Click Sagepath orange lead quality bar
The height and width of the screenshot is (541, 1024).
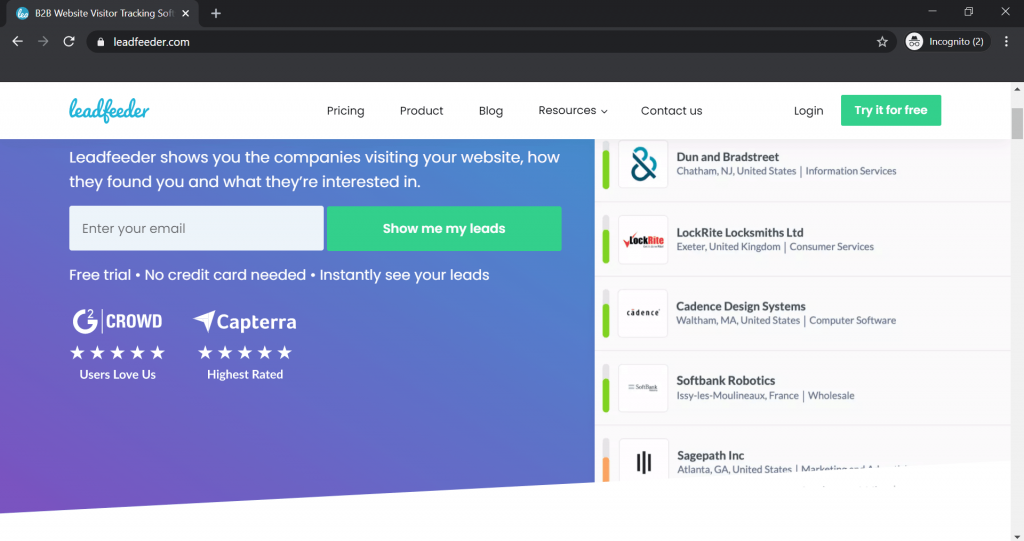point(606,461)
